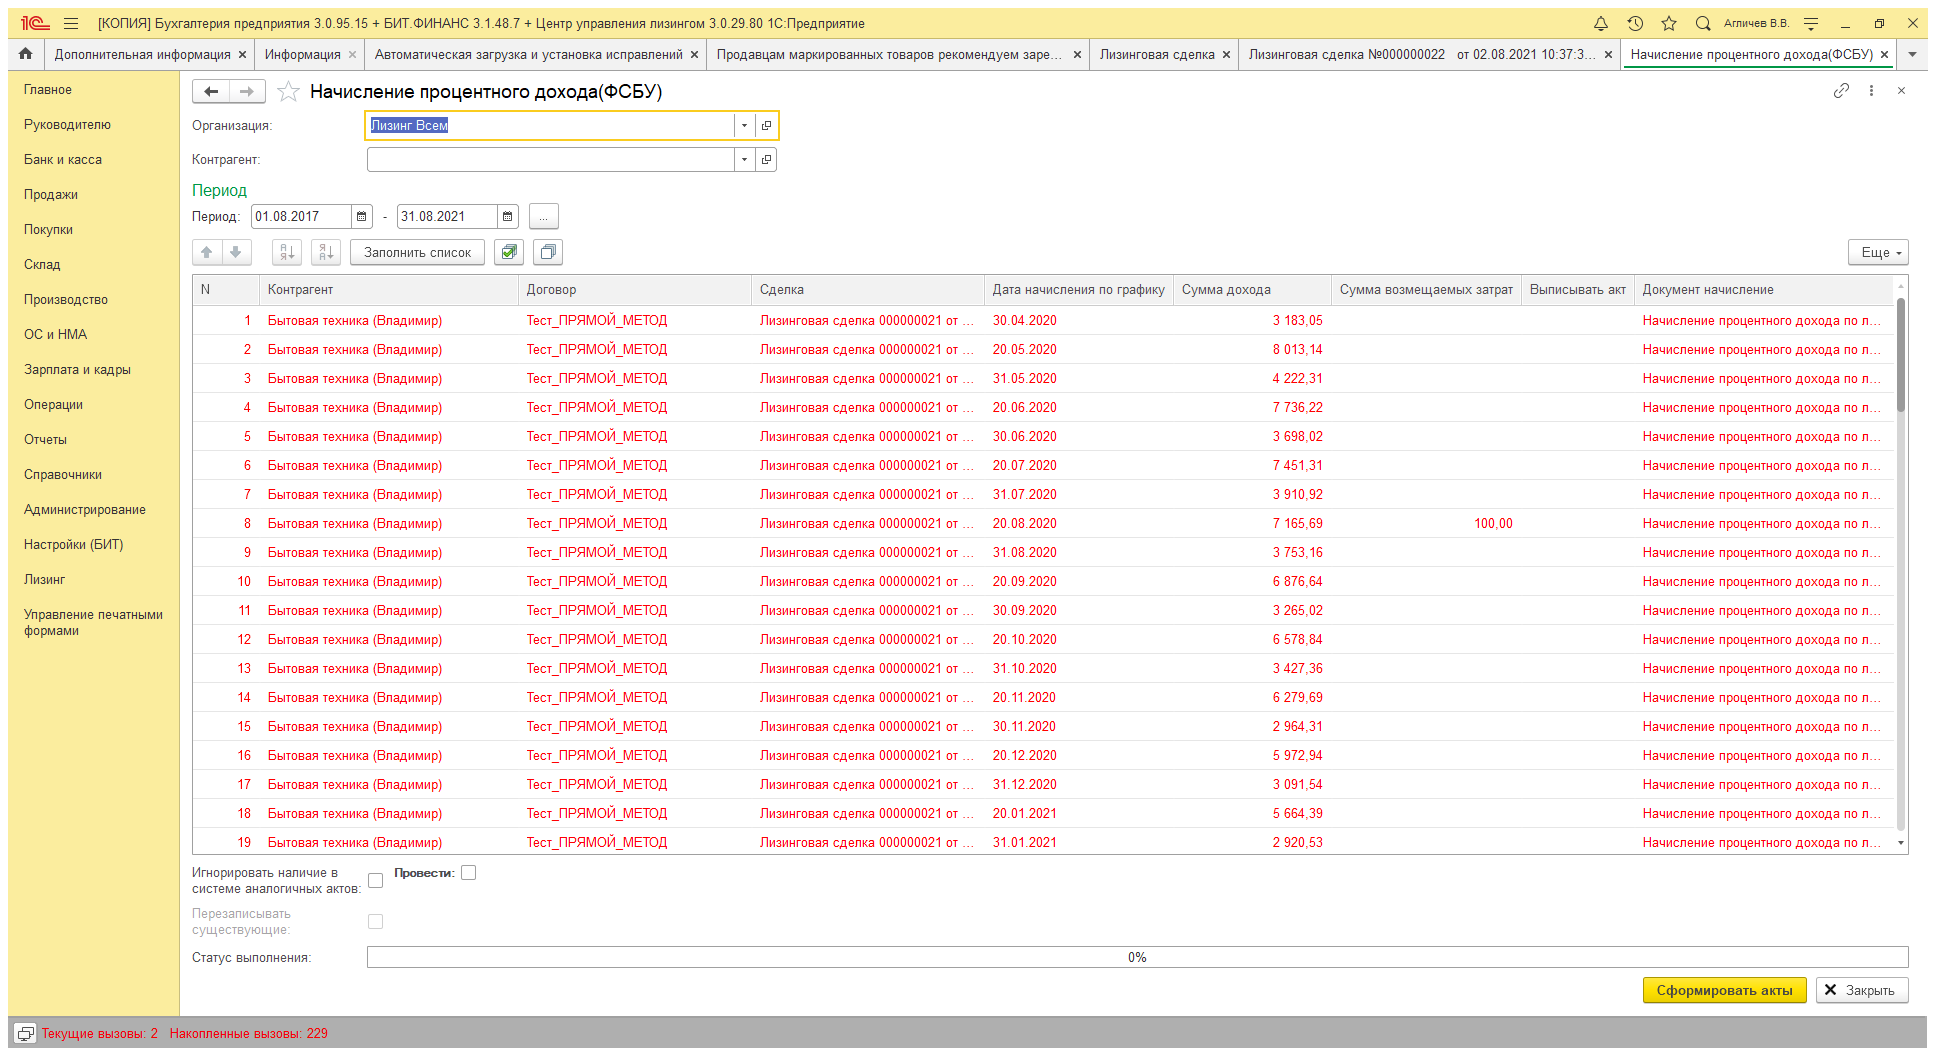This screenshot has width=1936, height=1056.
Task: Open the Еще dropdown menu
Action: point(1878,253)
